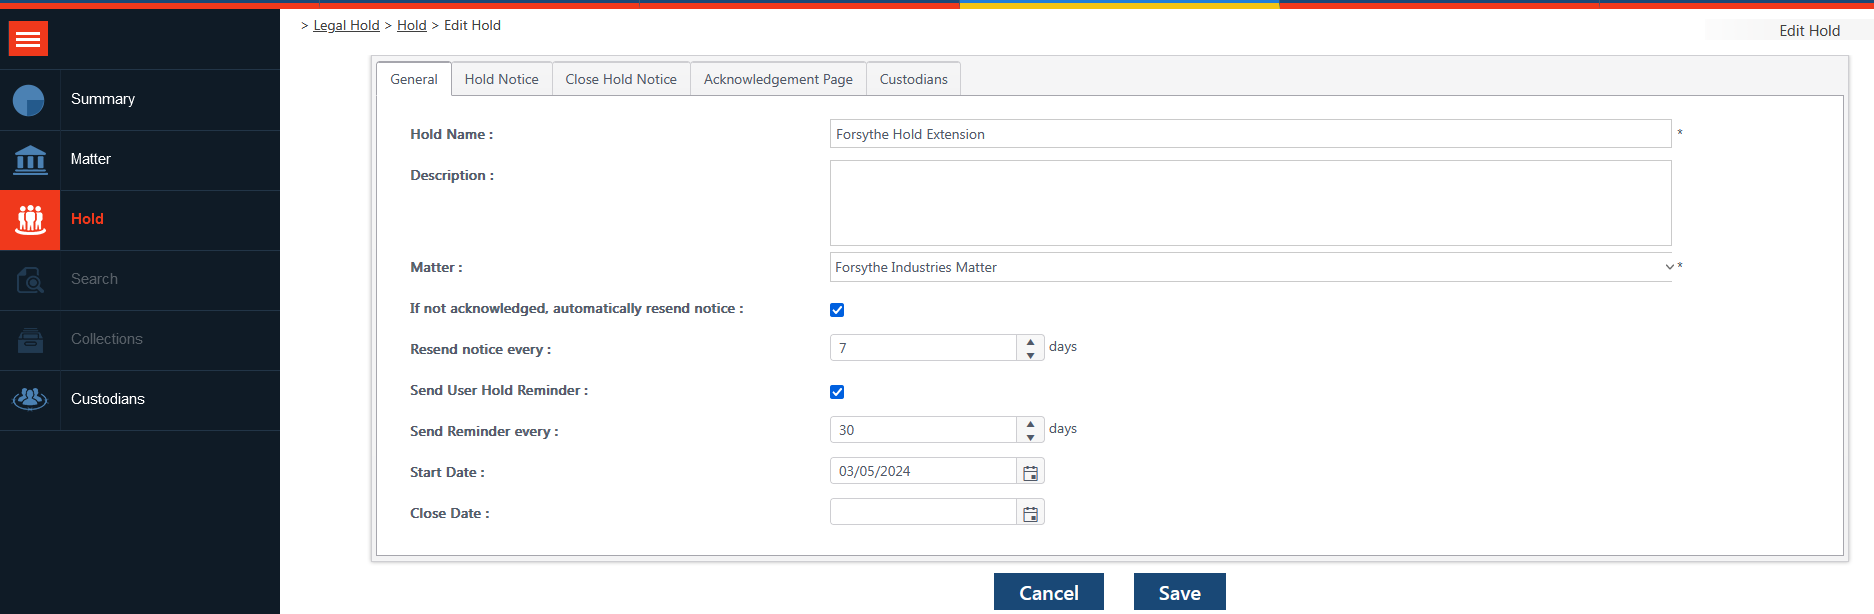Expand the Matter dropdown
The height and width of the screenshot is (614, 1874).
point(1668,267)
